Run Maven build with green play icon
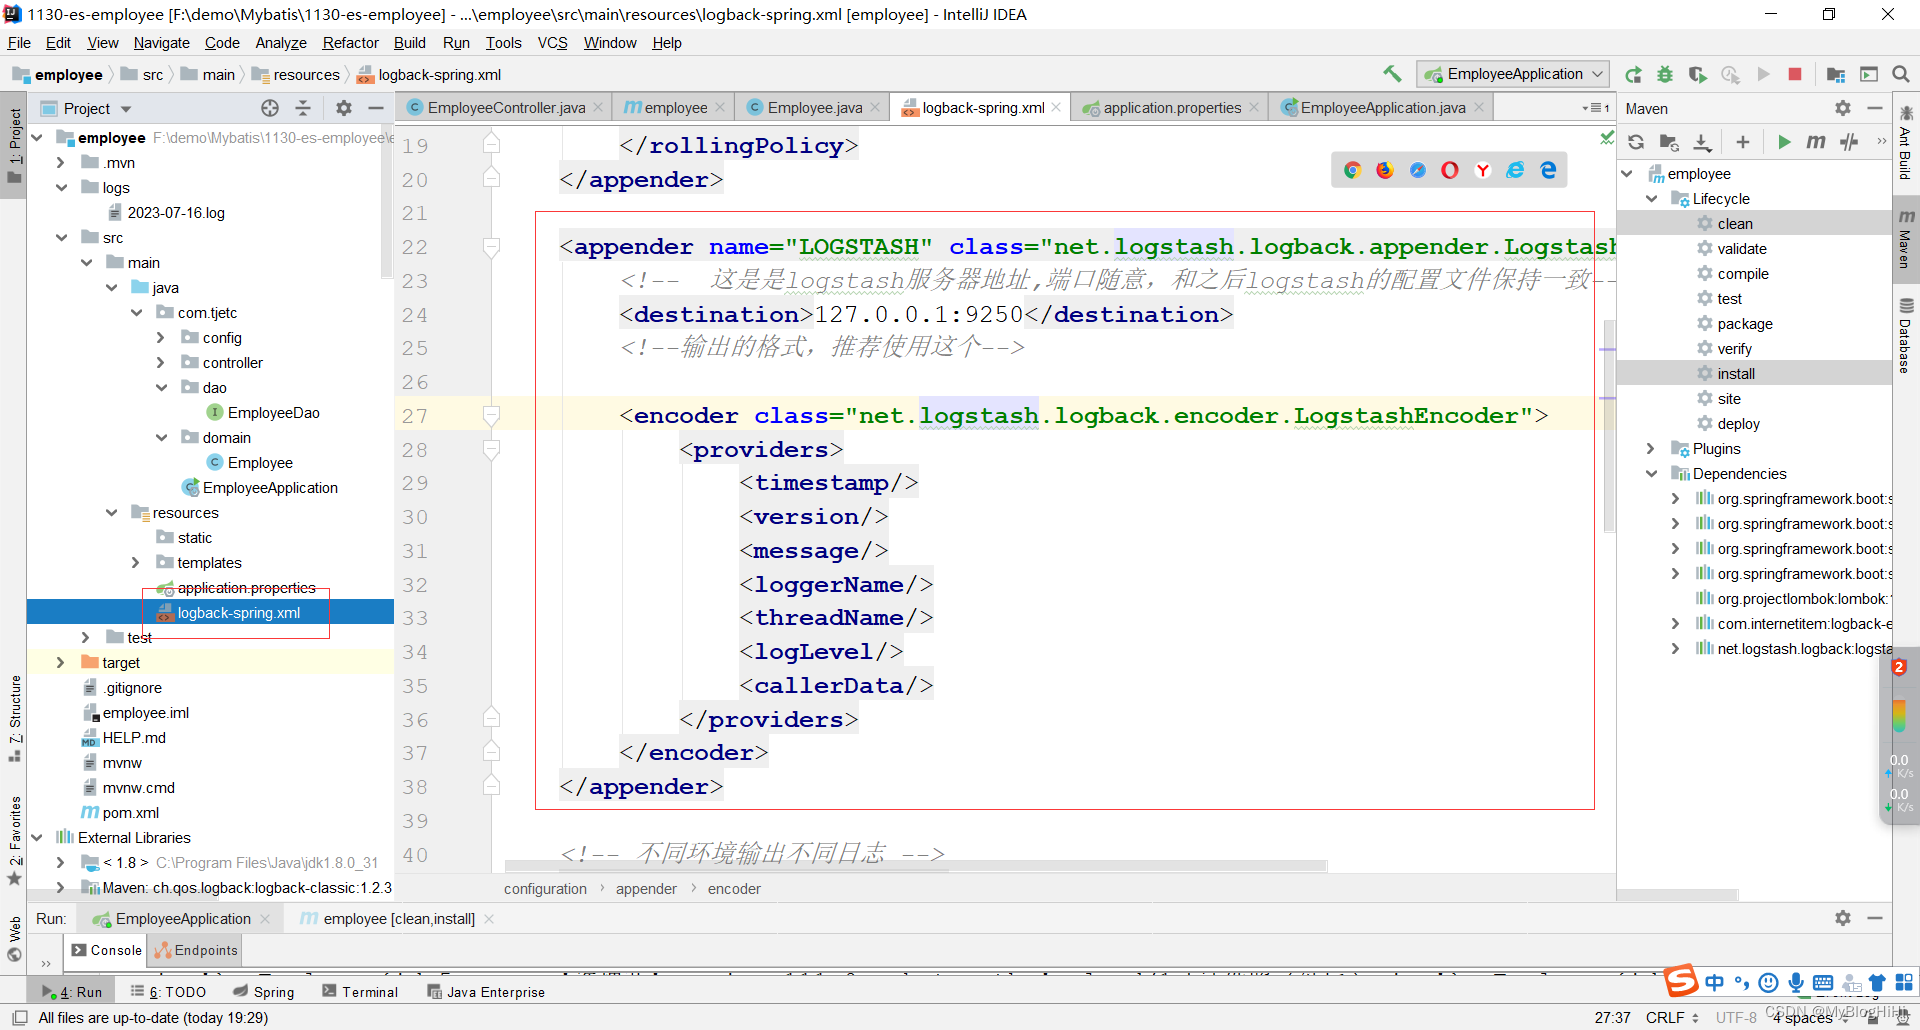 (x=1784, y=142)
